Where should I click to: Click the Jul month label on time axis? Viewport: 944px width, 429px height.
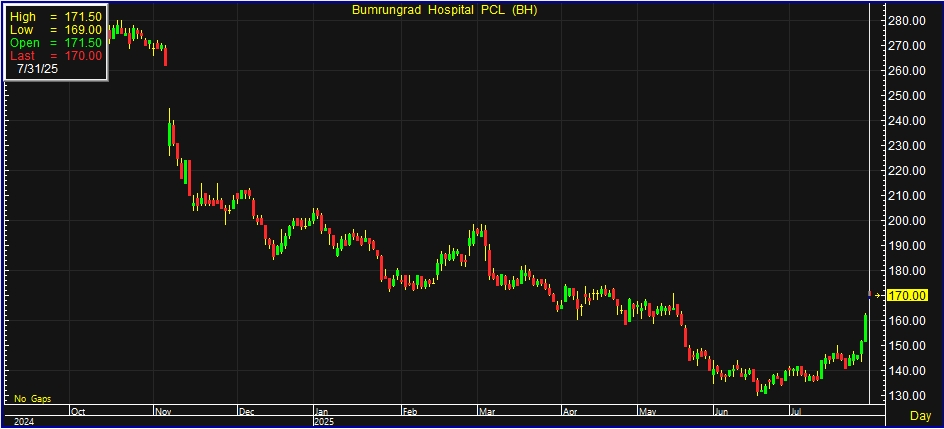coord(797,412)
